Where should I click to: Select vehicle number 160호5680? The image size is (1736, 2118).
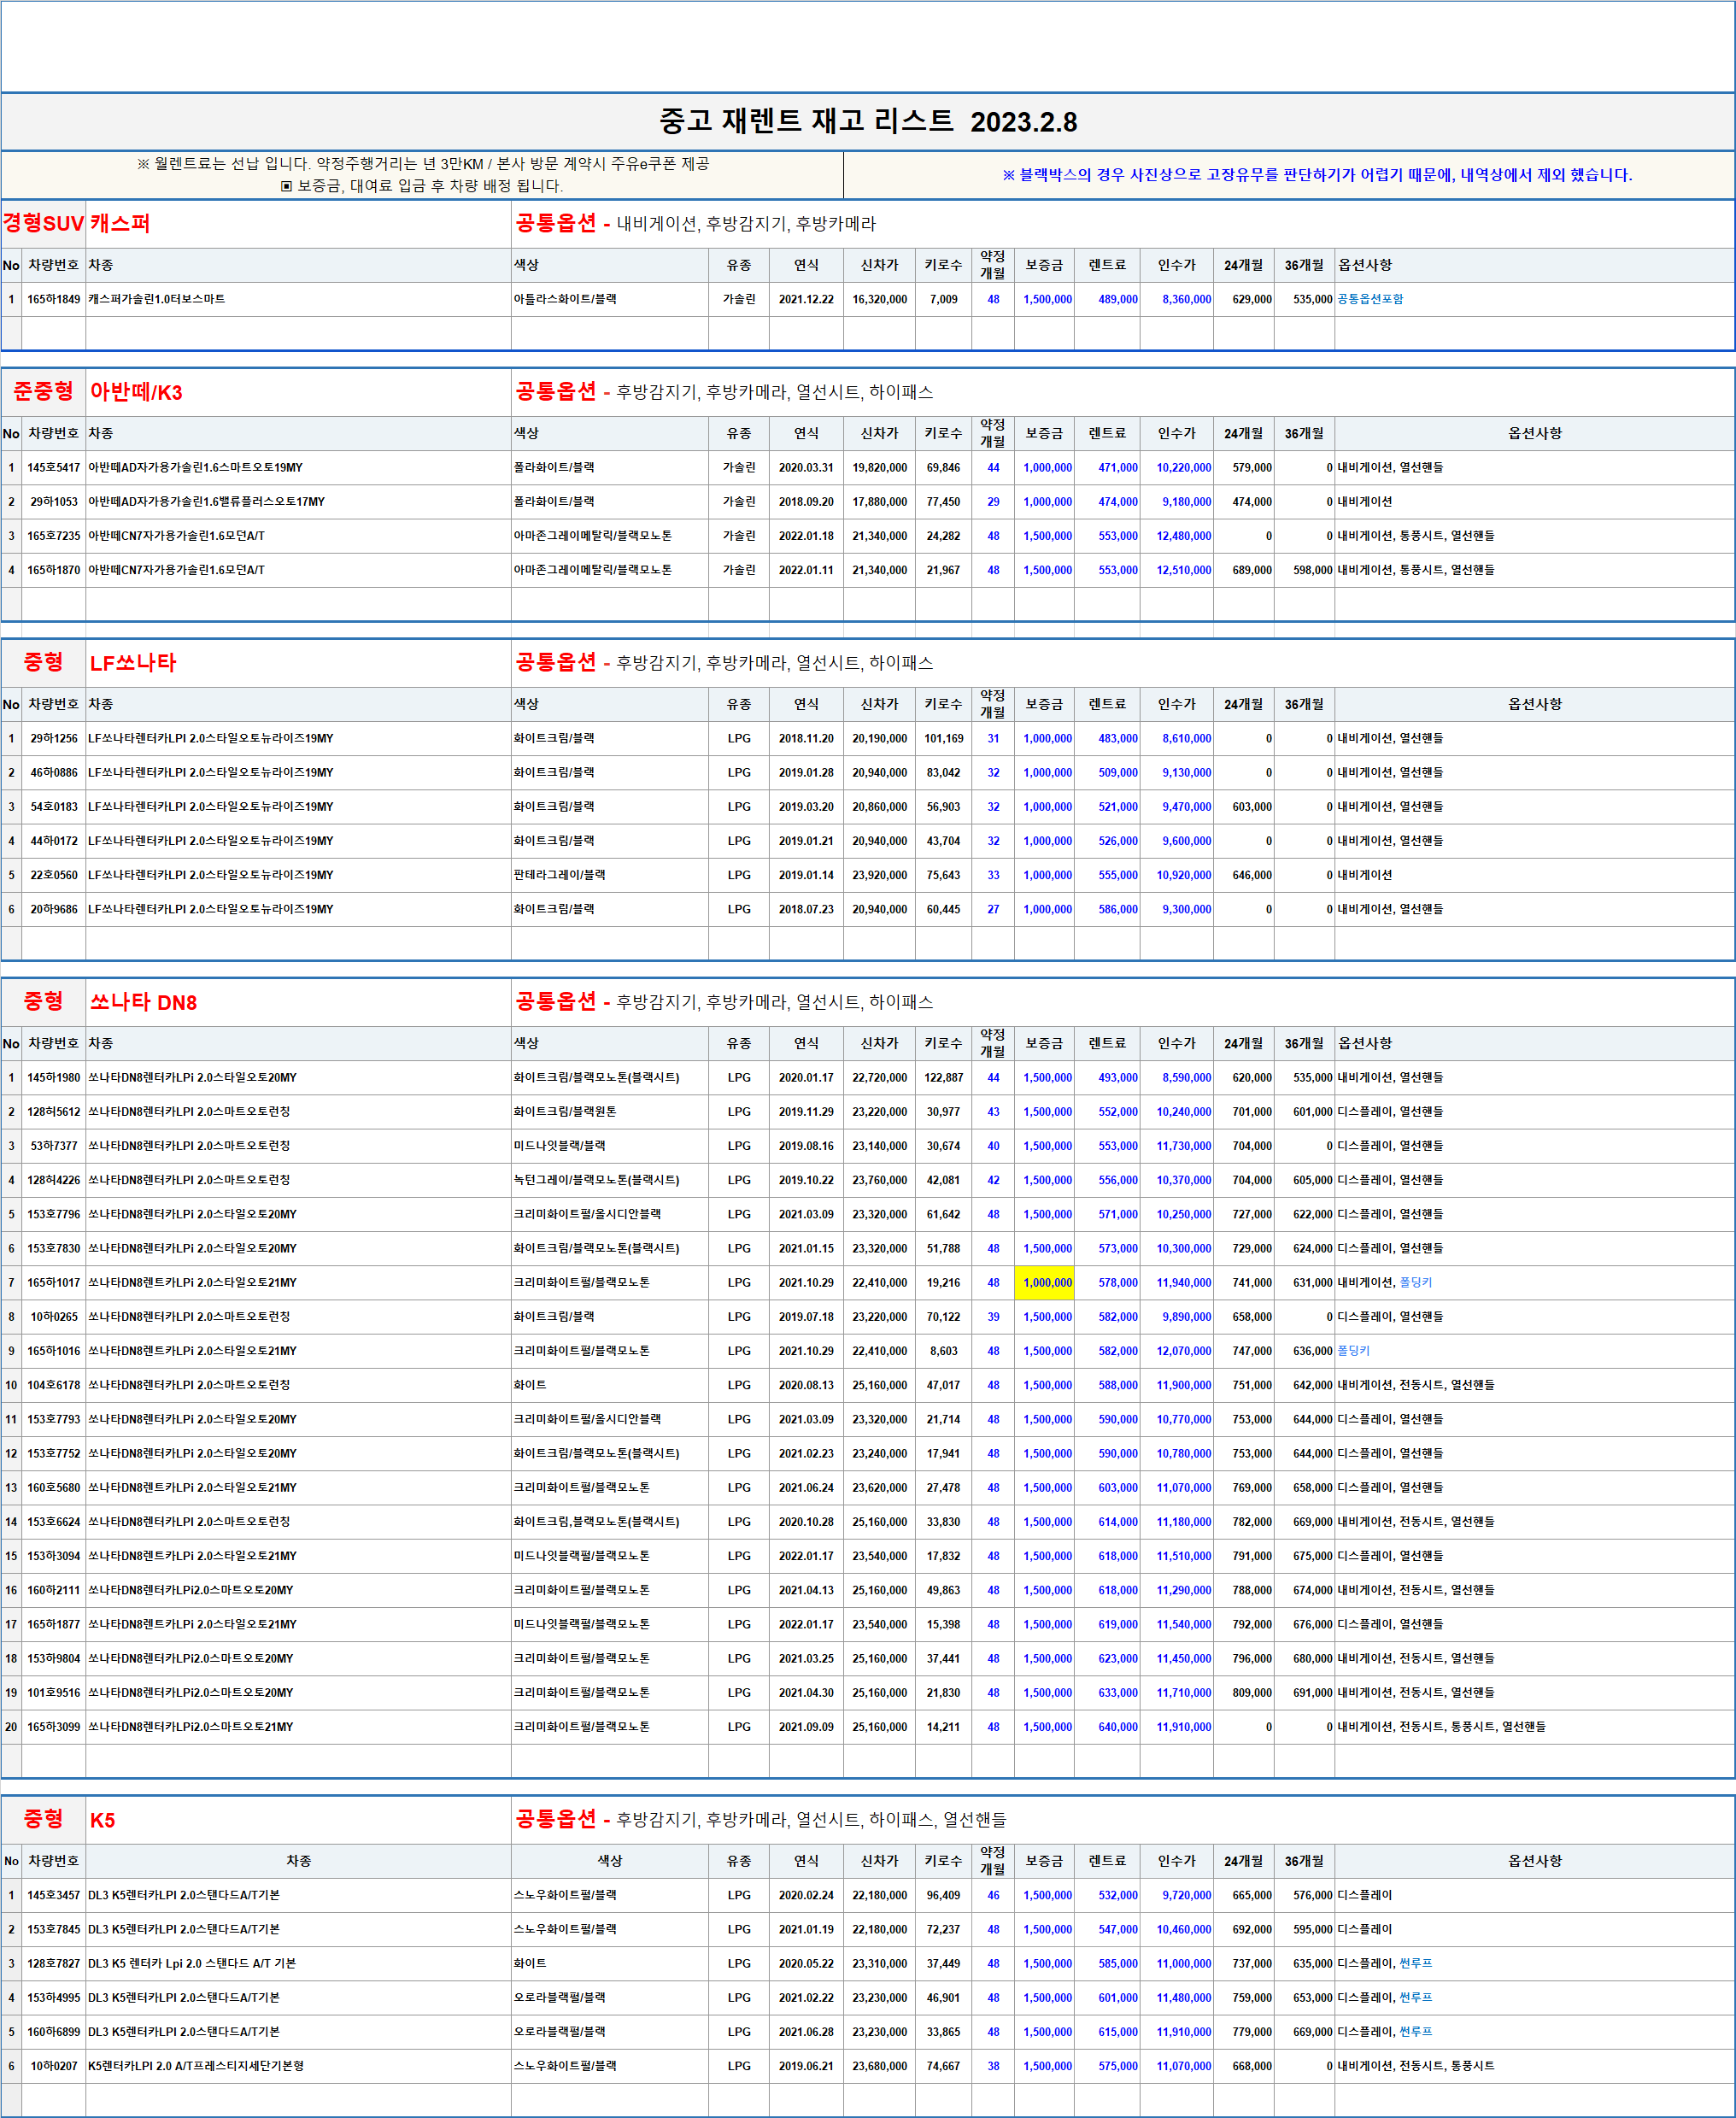tap(53, 1488)
